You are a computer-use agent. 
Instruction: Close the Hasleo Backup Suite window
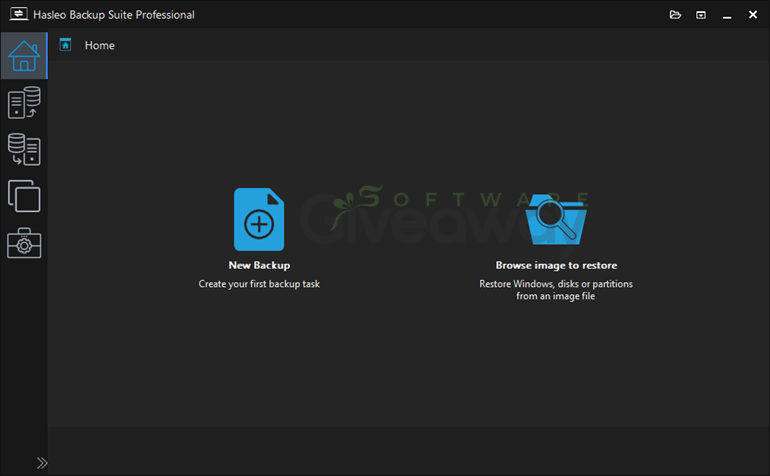[x=752, y=15]
